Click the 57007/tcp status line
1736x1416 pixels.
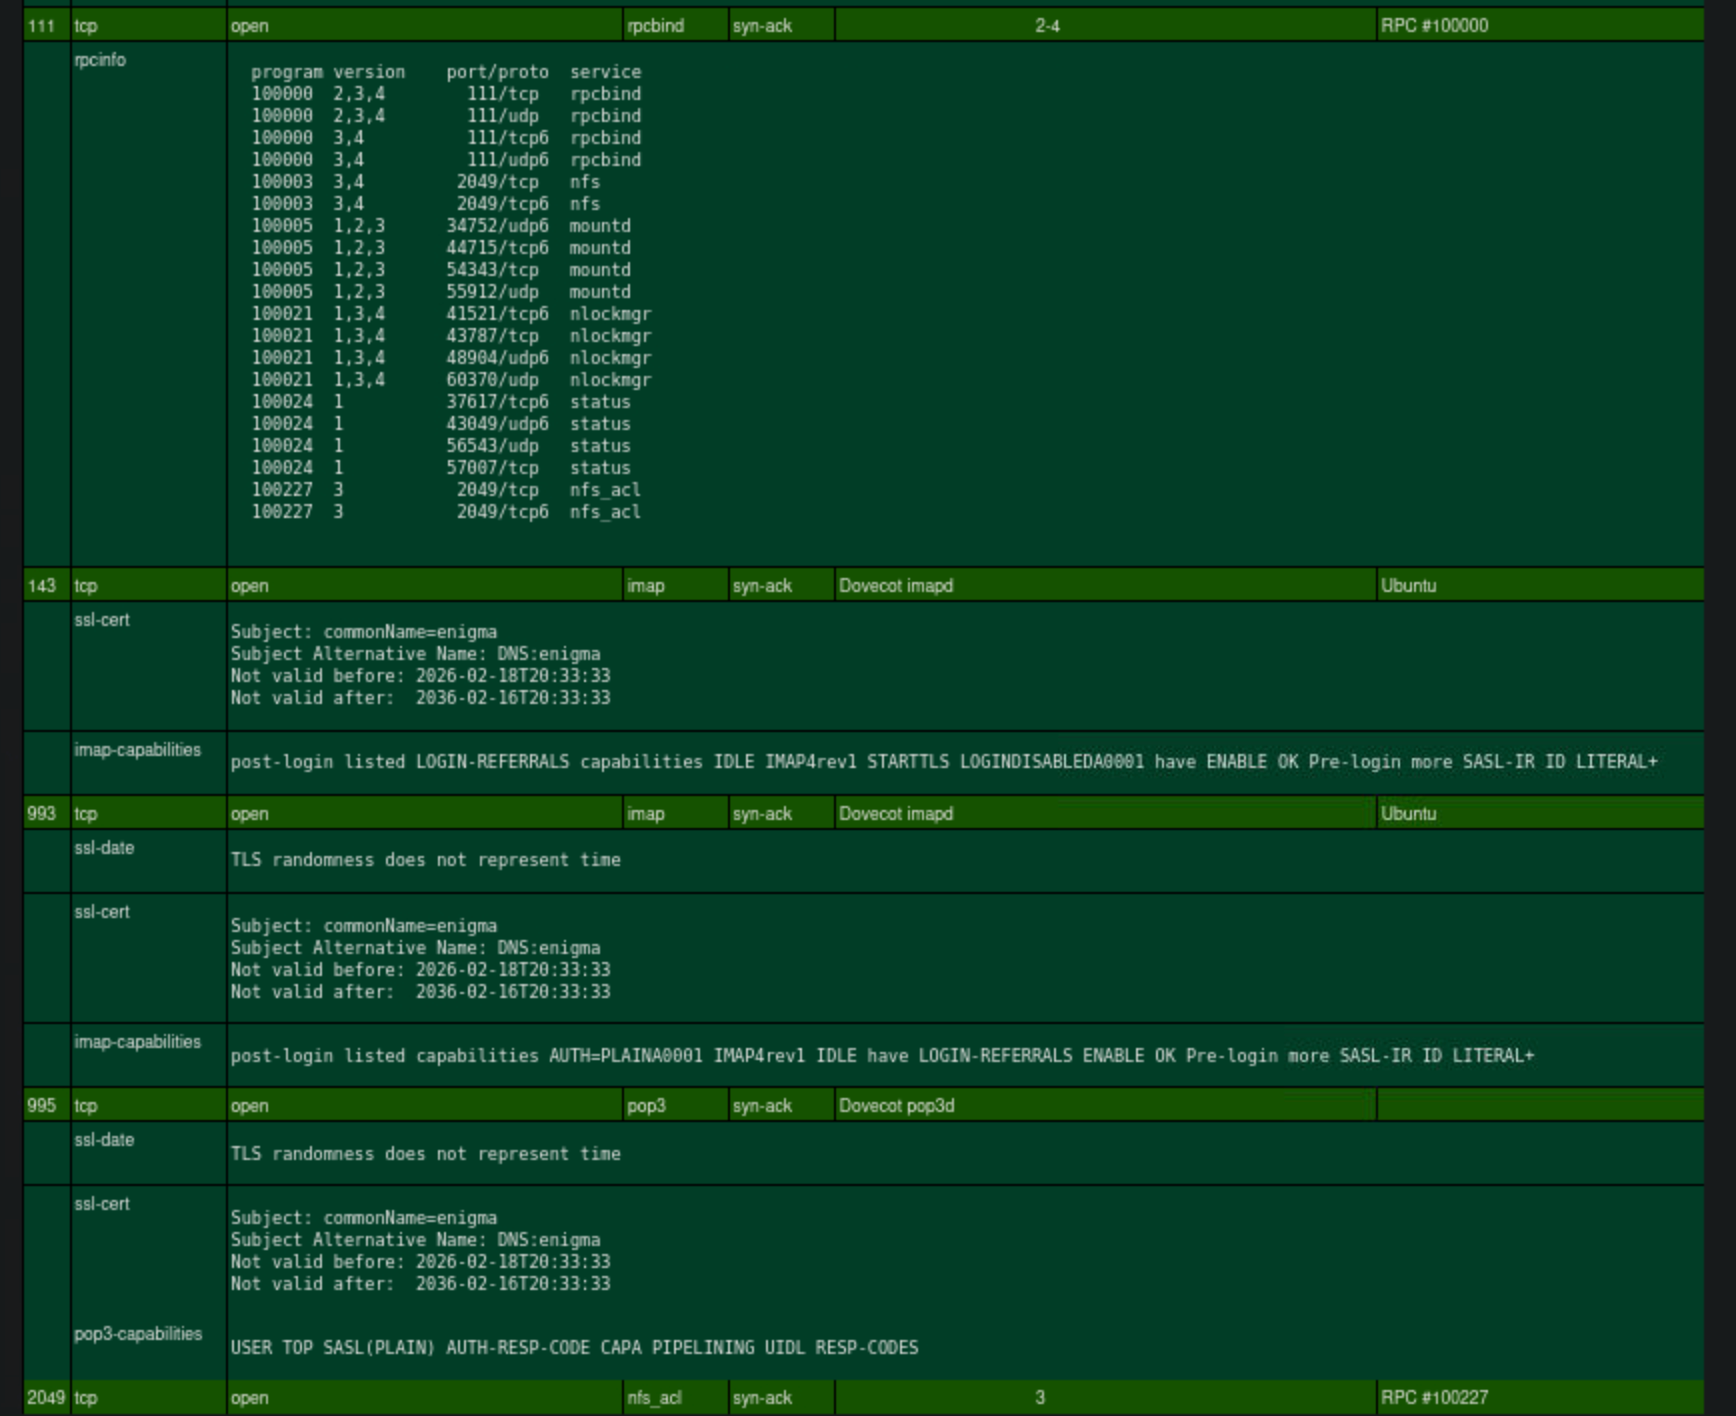pos(441,468)
